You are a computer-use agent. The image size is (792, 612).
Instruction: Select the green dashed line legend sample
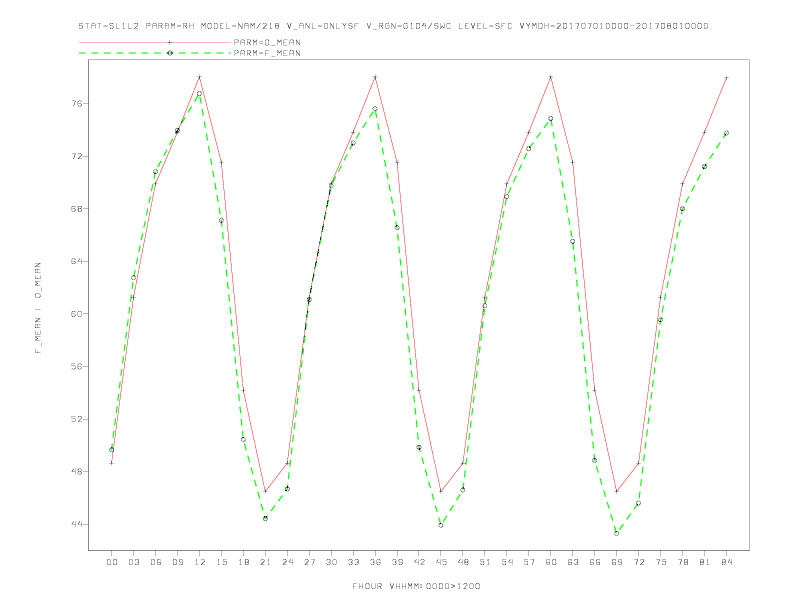click(155, 53)
